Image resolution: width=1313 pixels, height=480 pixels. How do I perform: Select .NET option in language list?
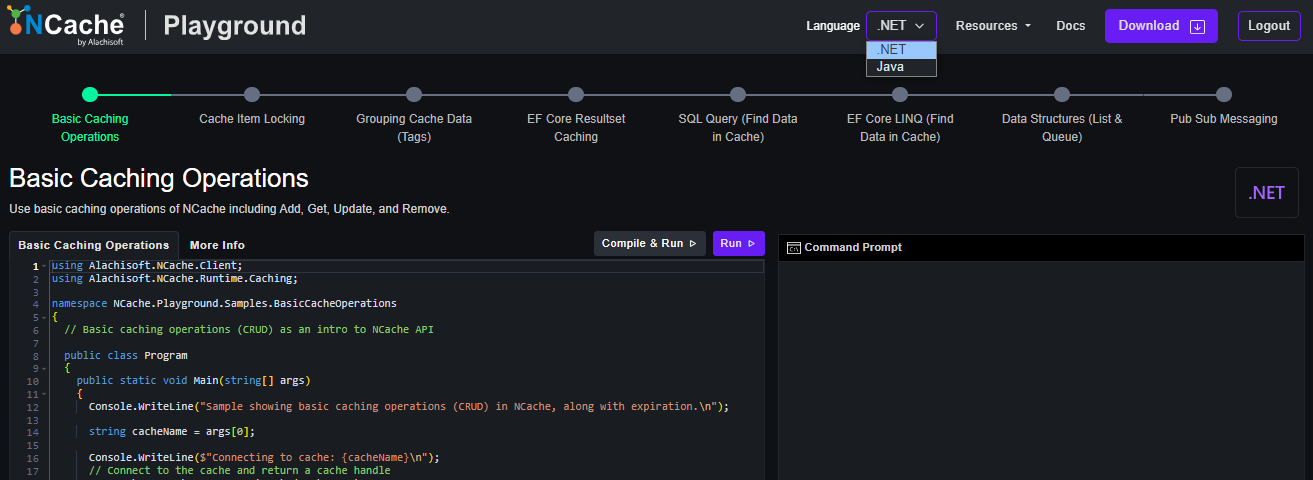(x=901, y=50)
